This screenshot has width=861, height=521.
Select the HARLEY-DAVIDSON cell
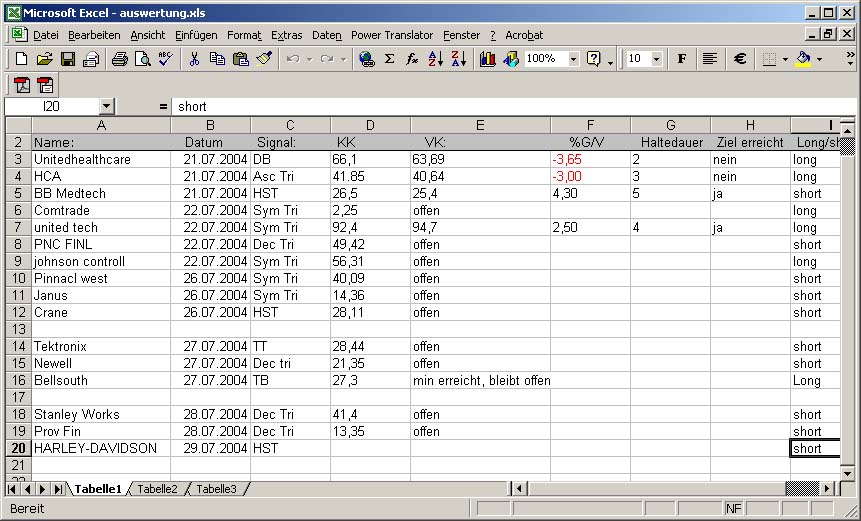point(101,448)
